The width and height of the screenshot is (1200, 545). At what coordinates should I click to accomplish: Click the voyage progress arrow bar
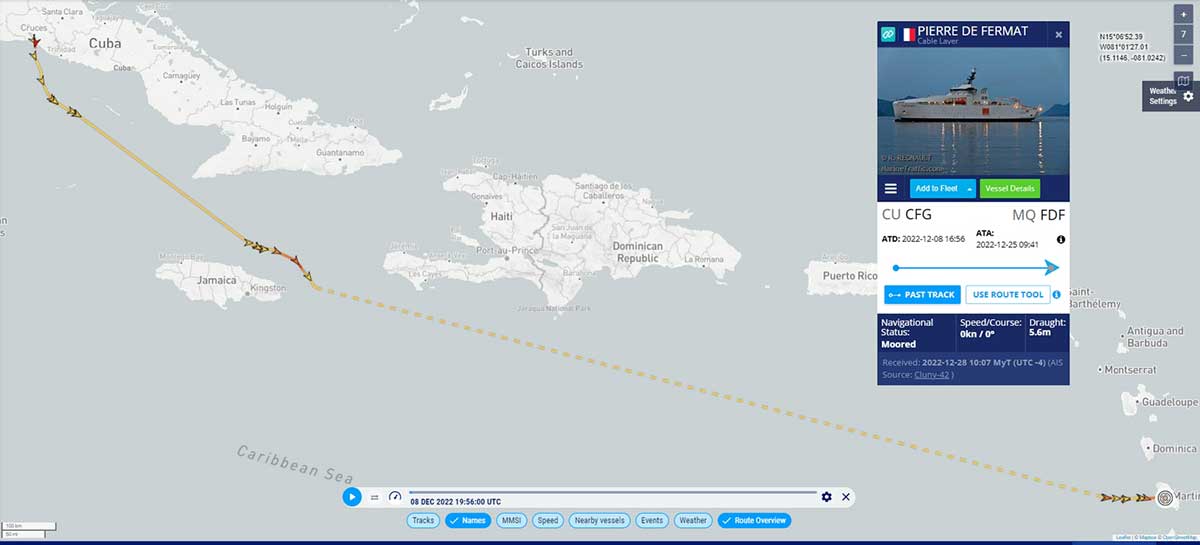point(976,267)
